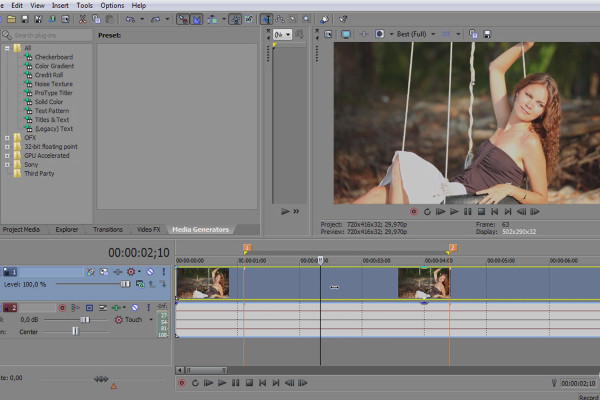
Task: Open the Touch automation mode dropdown
Action: pos(151,320)
